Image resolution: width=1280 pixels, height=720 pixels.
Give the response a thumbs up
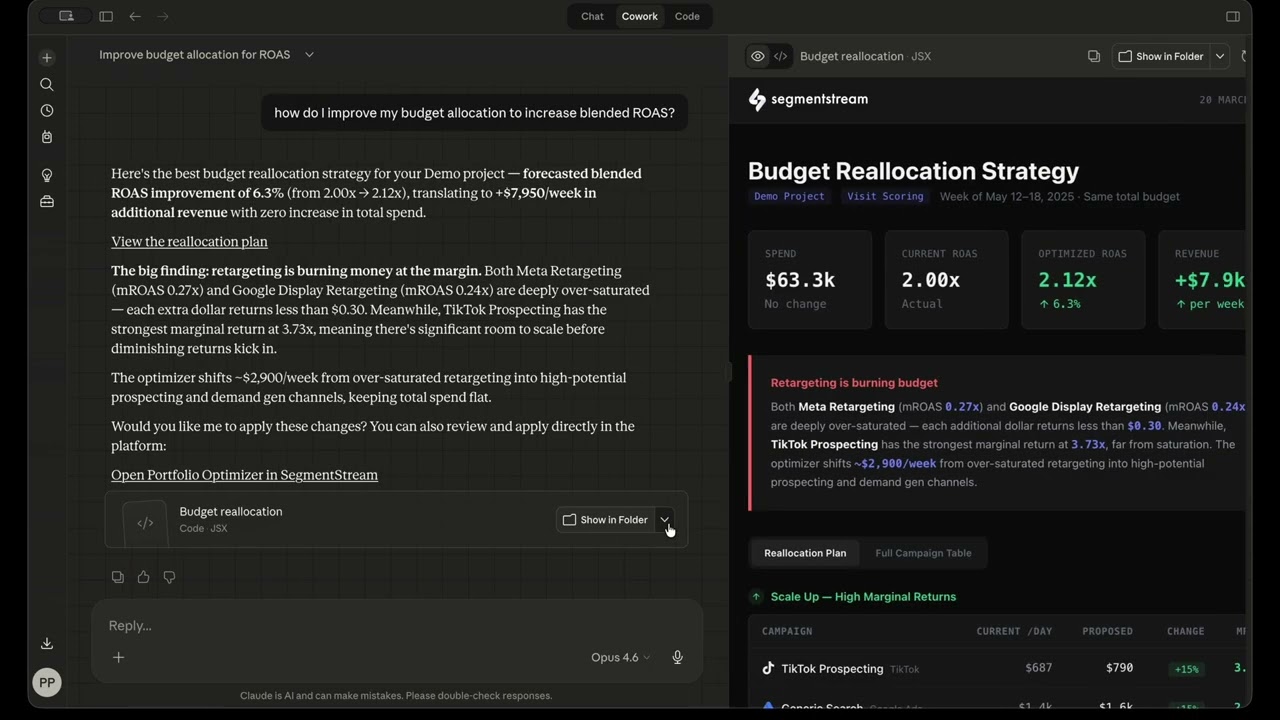click(x=144, y=577)
